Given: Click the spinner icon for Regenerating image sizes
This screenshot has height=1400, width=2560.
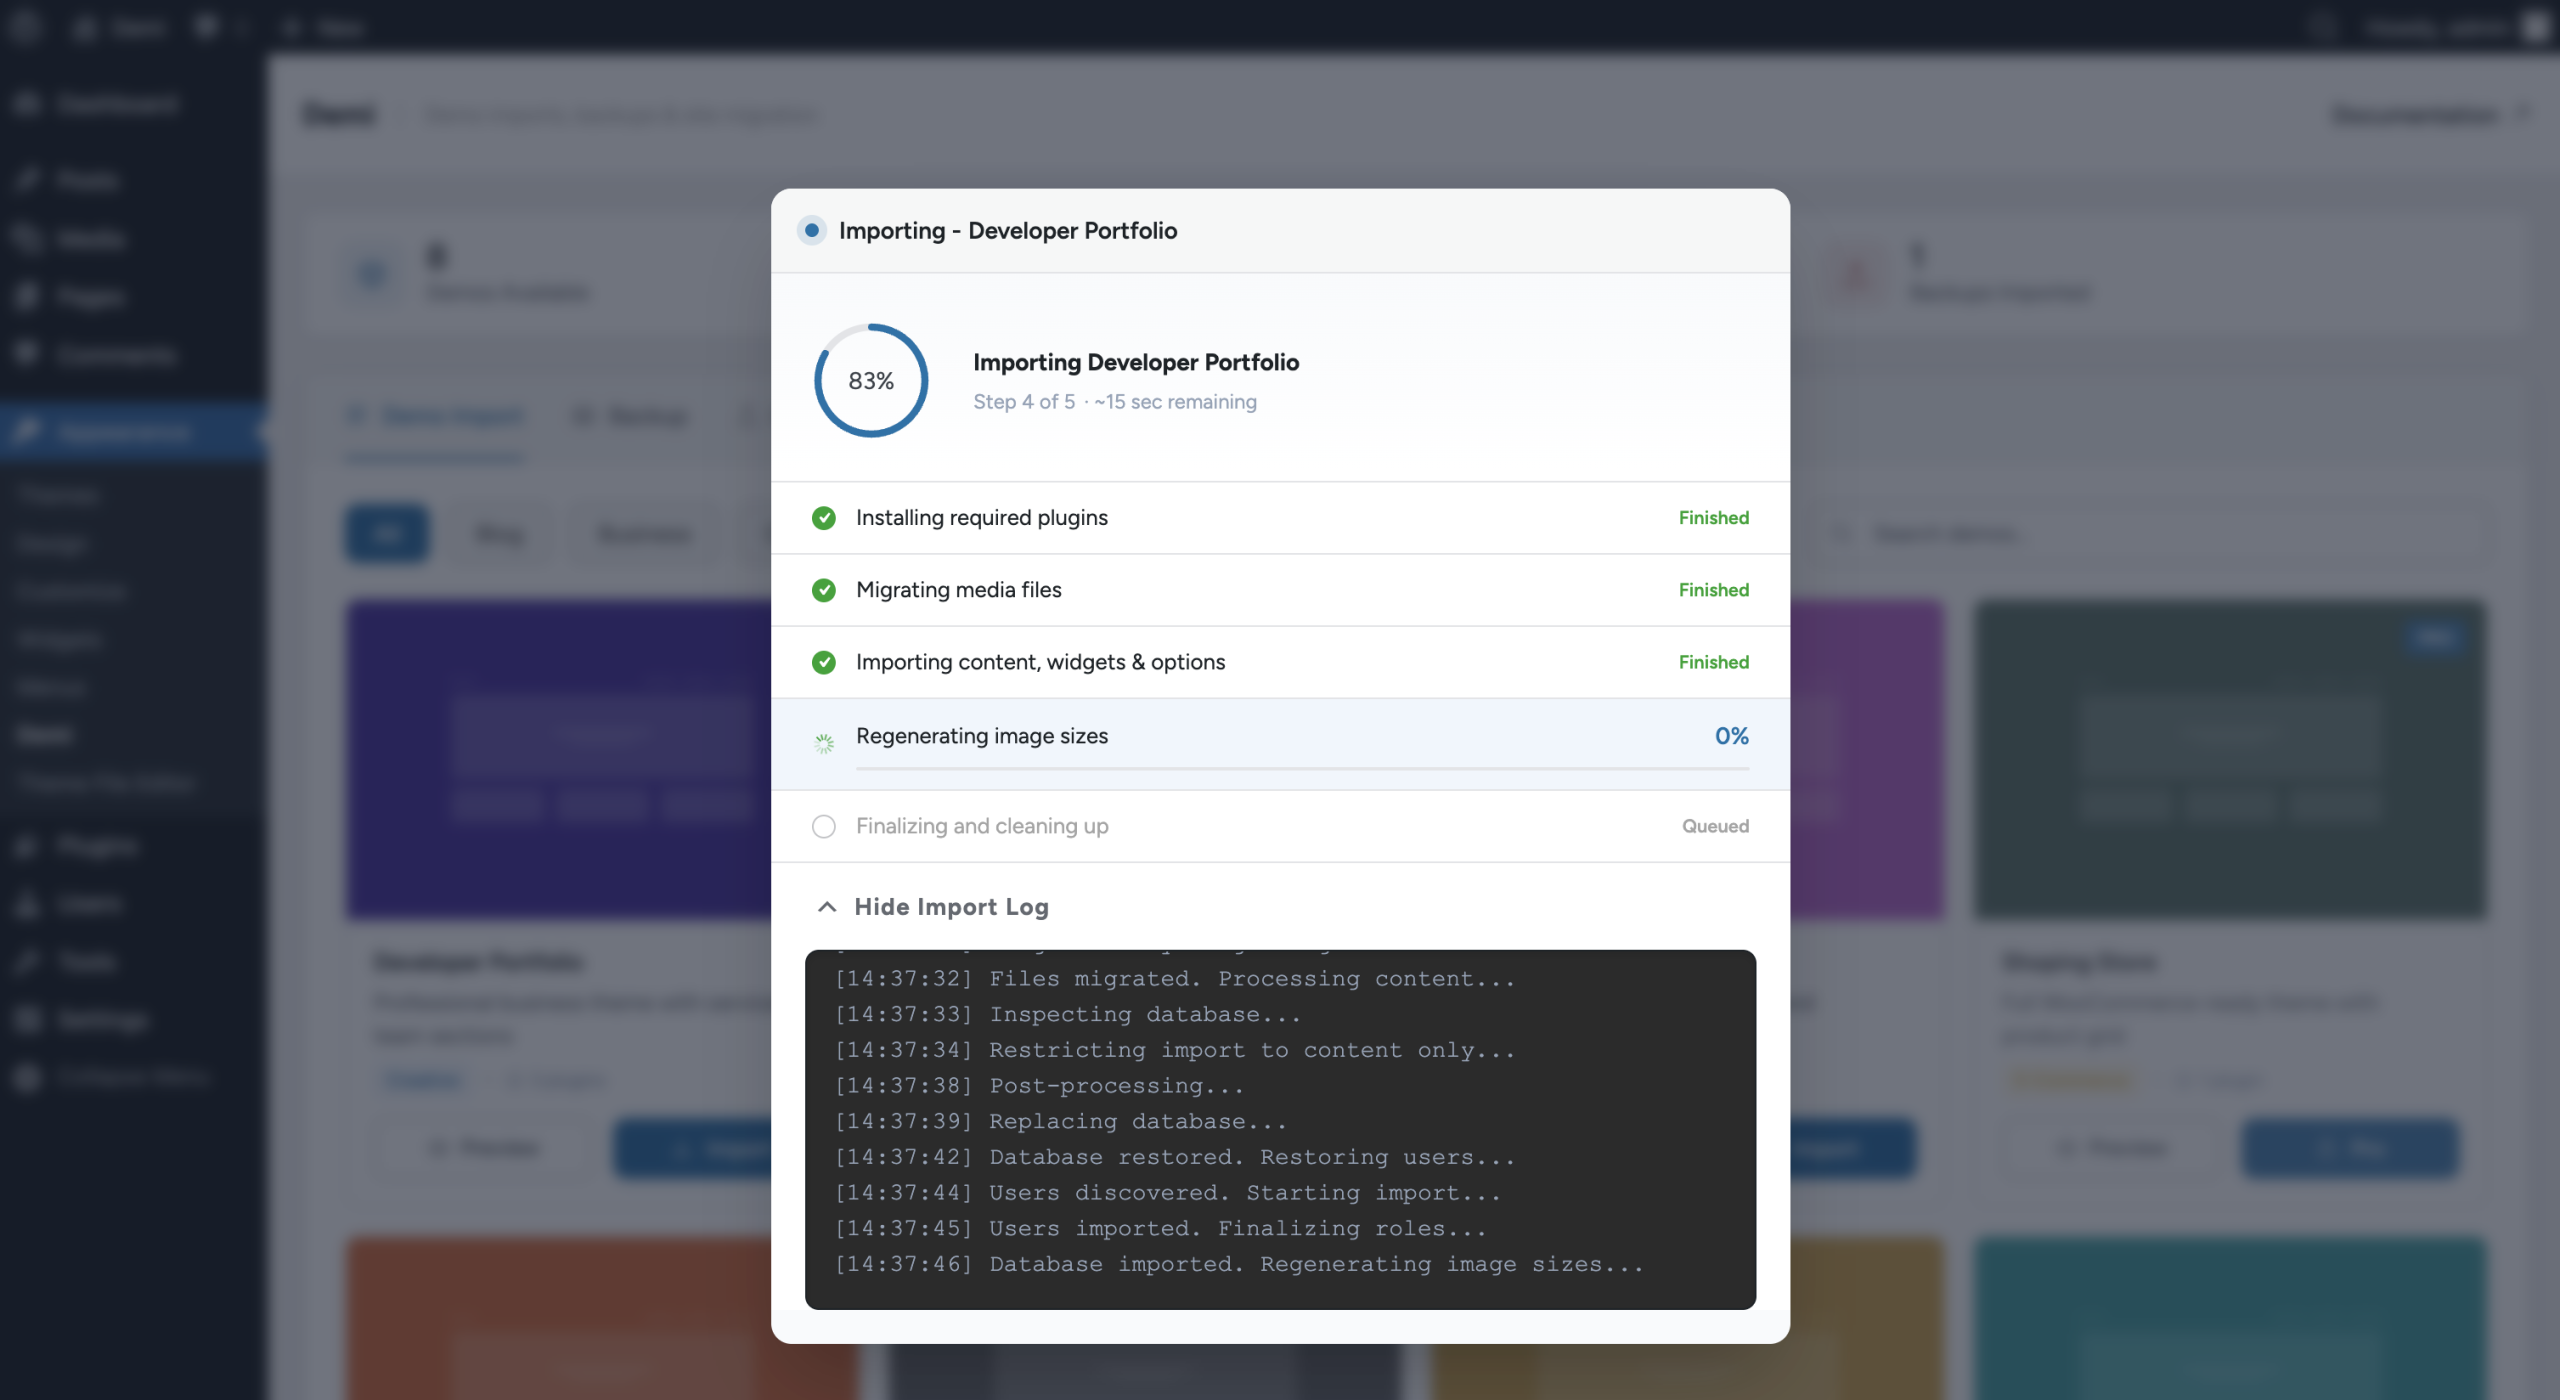Looking at the screenshot, I should coord(823,743).
